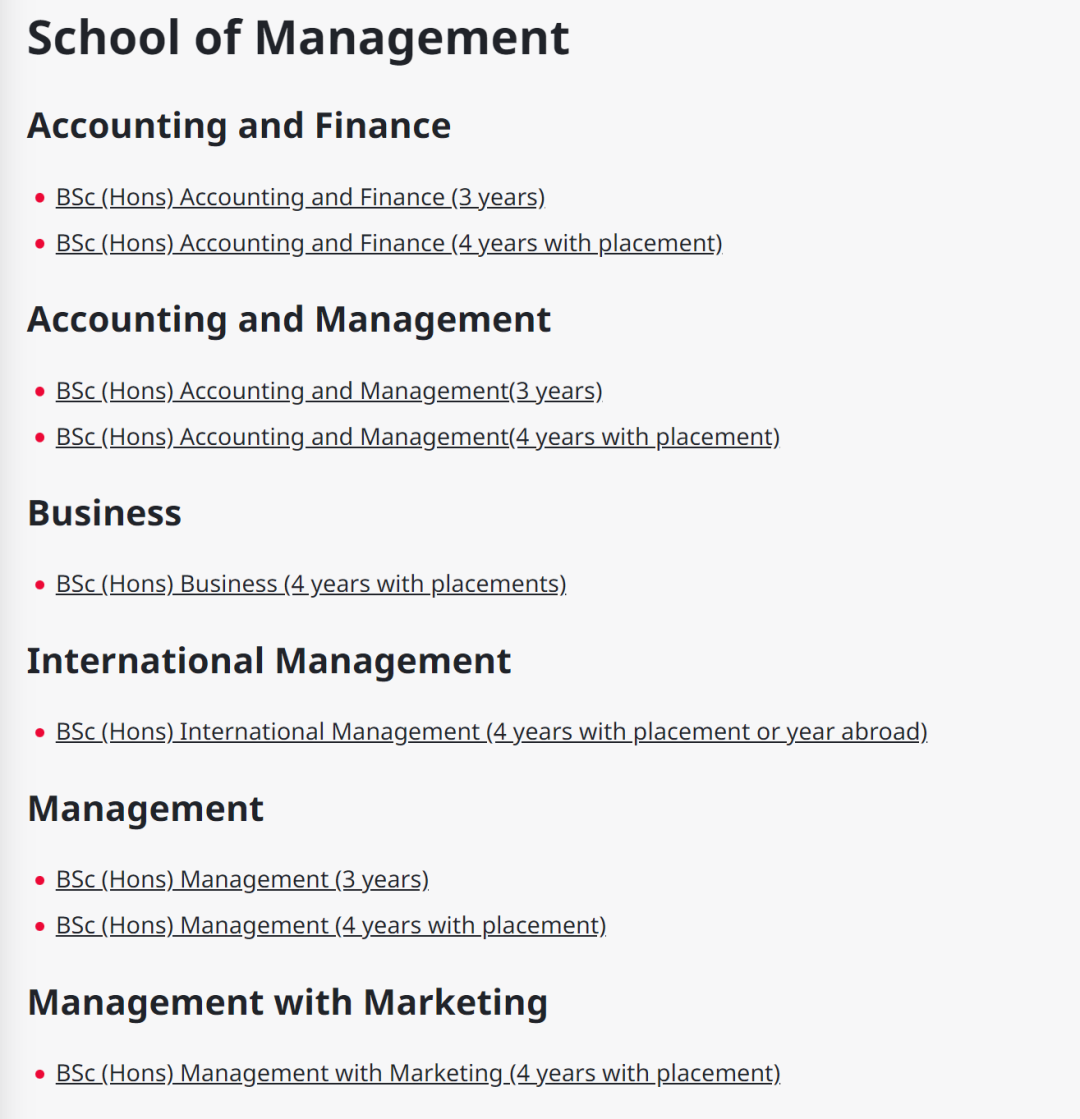Open BSc Accounting and Management(3 years) link
This screenshot has height=1119, width=1080.
point(329,391)
